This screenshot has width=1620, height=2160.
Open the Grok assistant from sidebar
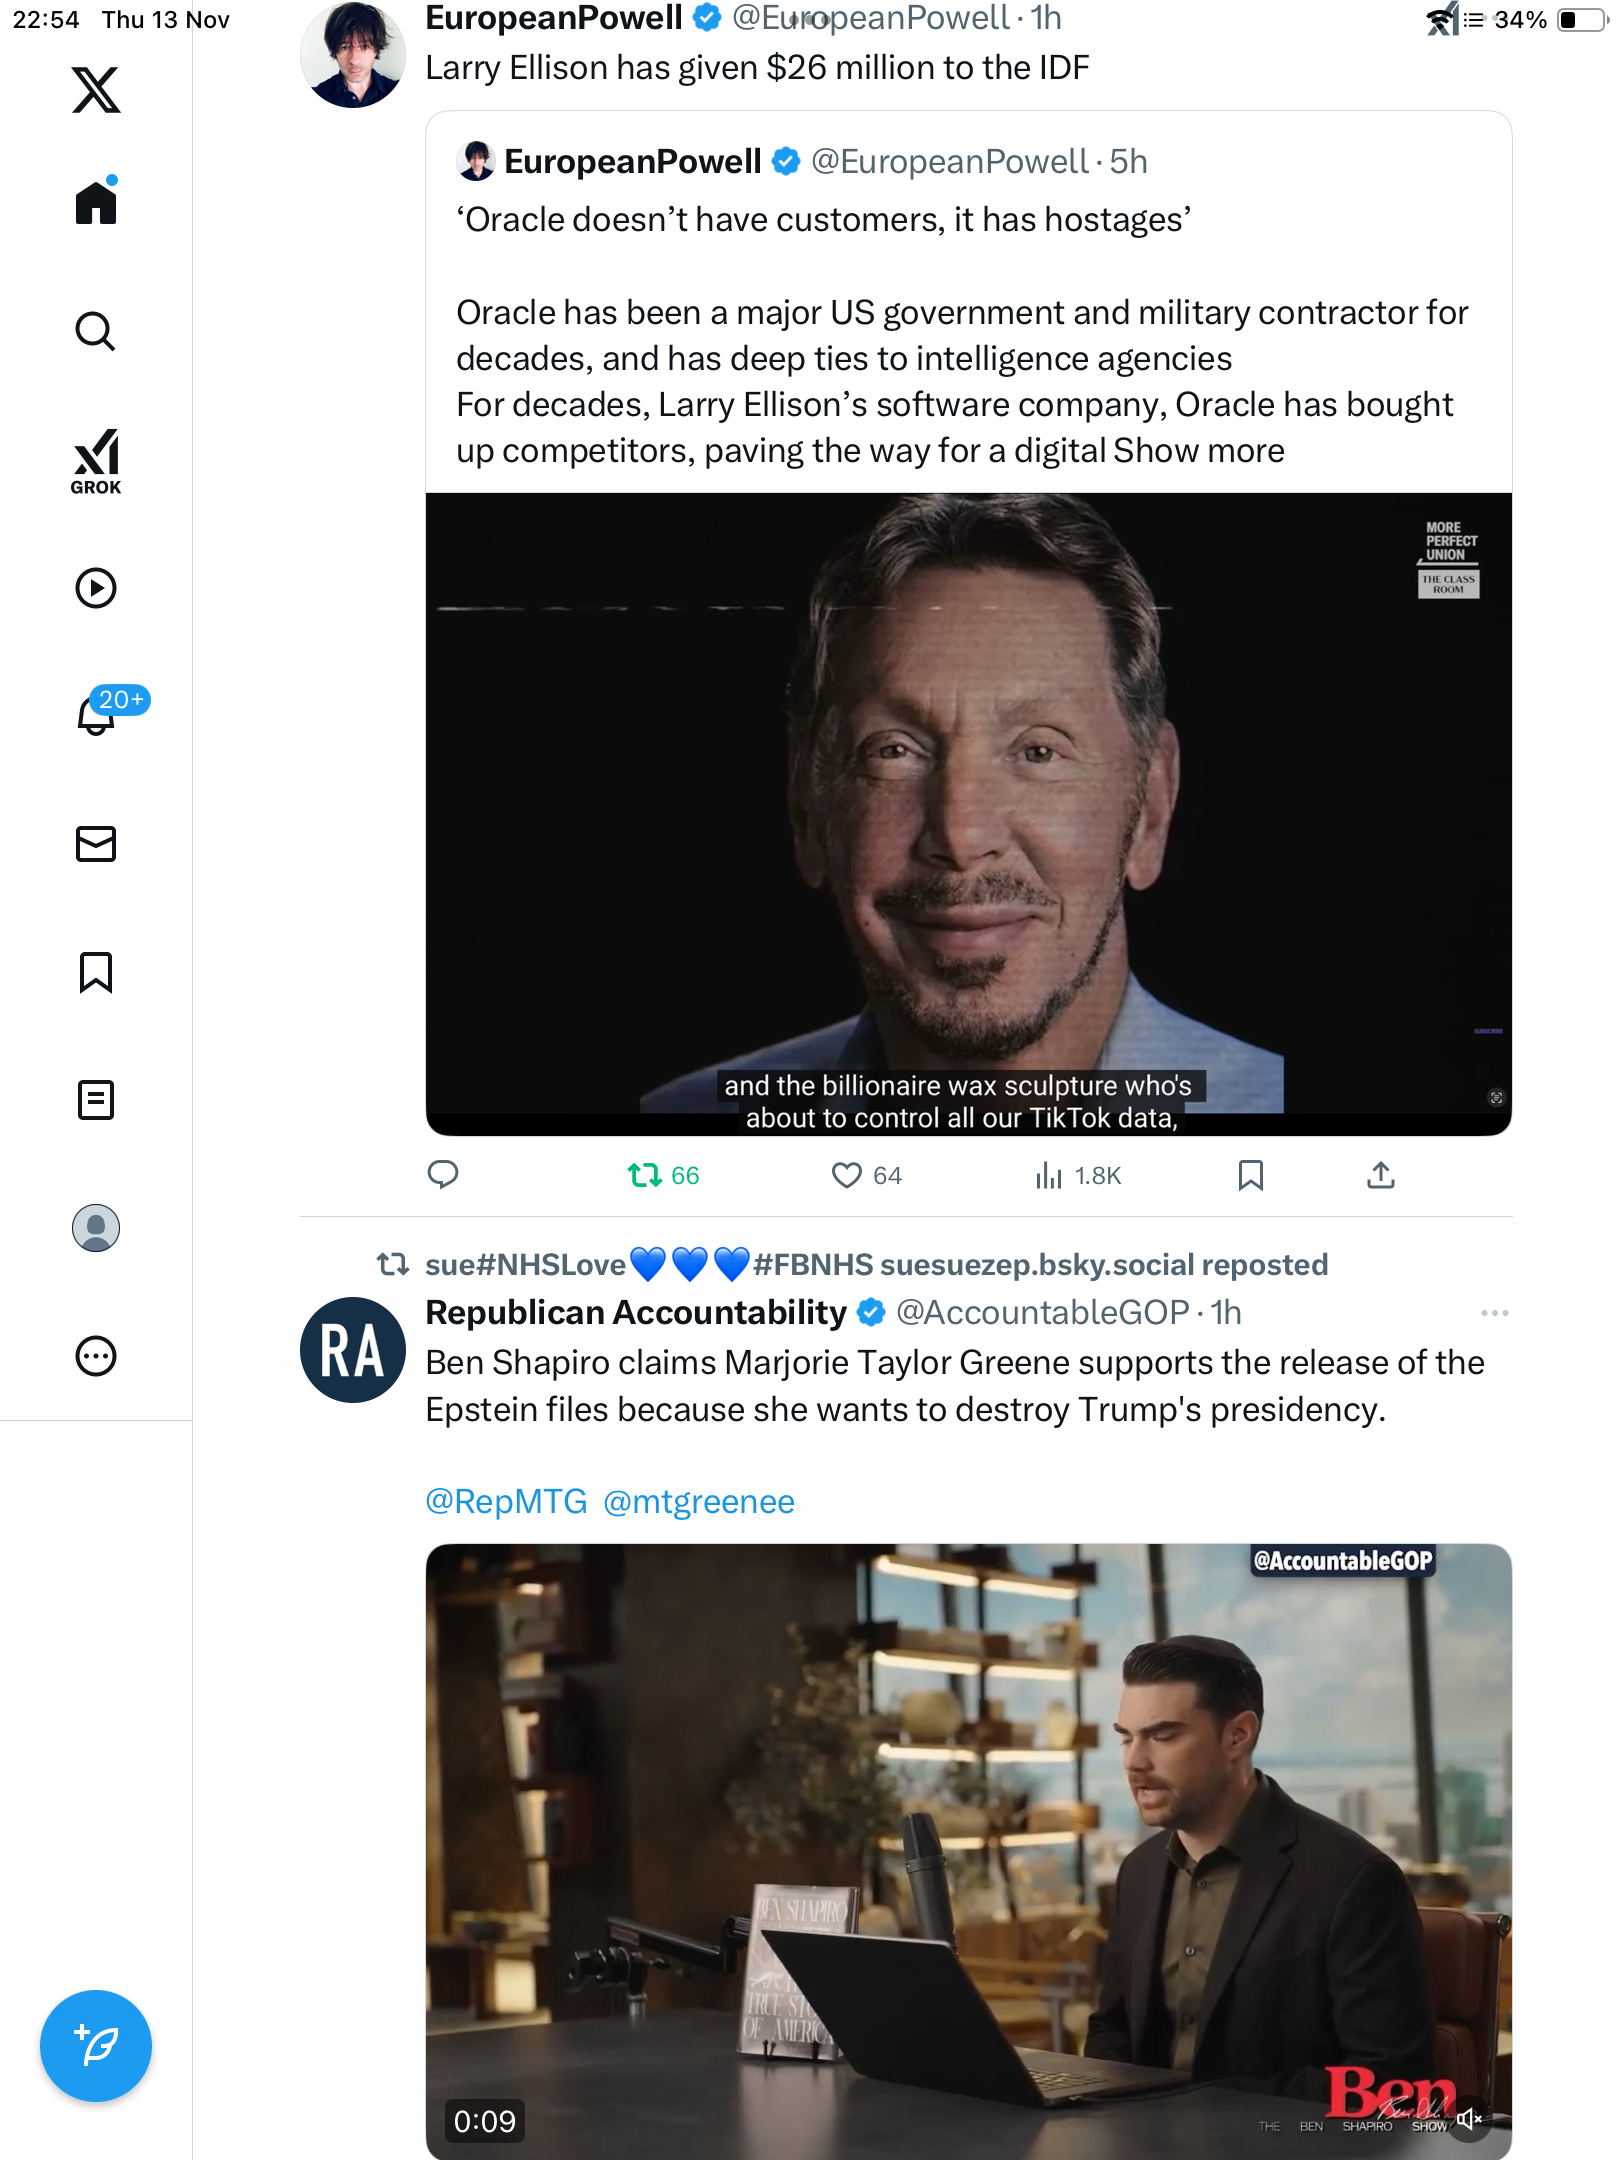96,462
